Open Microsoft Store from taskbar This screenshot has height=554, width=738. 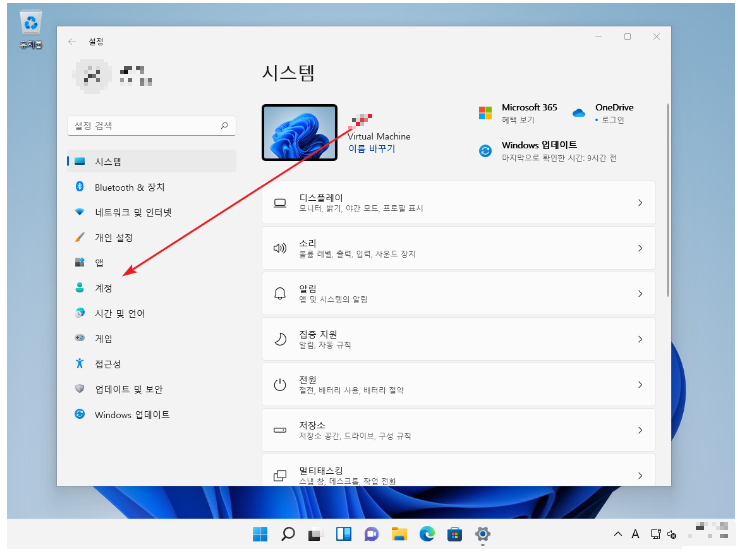pos(454,534)
